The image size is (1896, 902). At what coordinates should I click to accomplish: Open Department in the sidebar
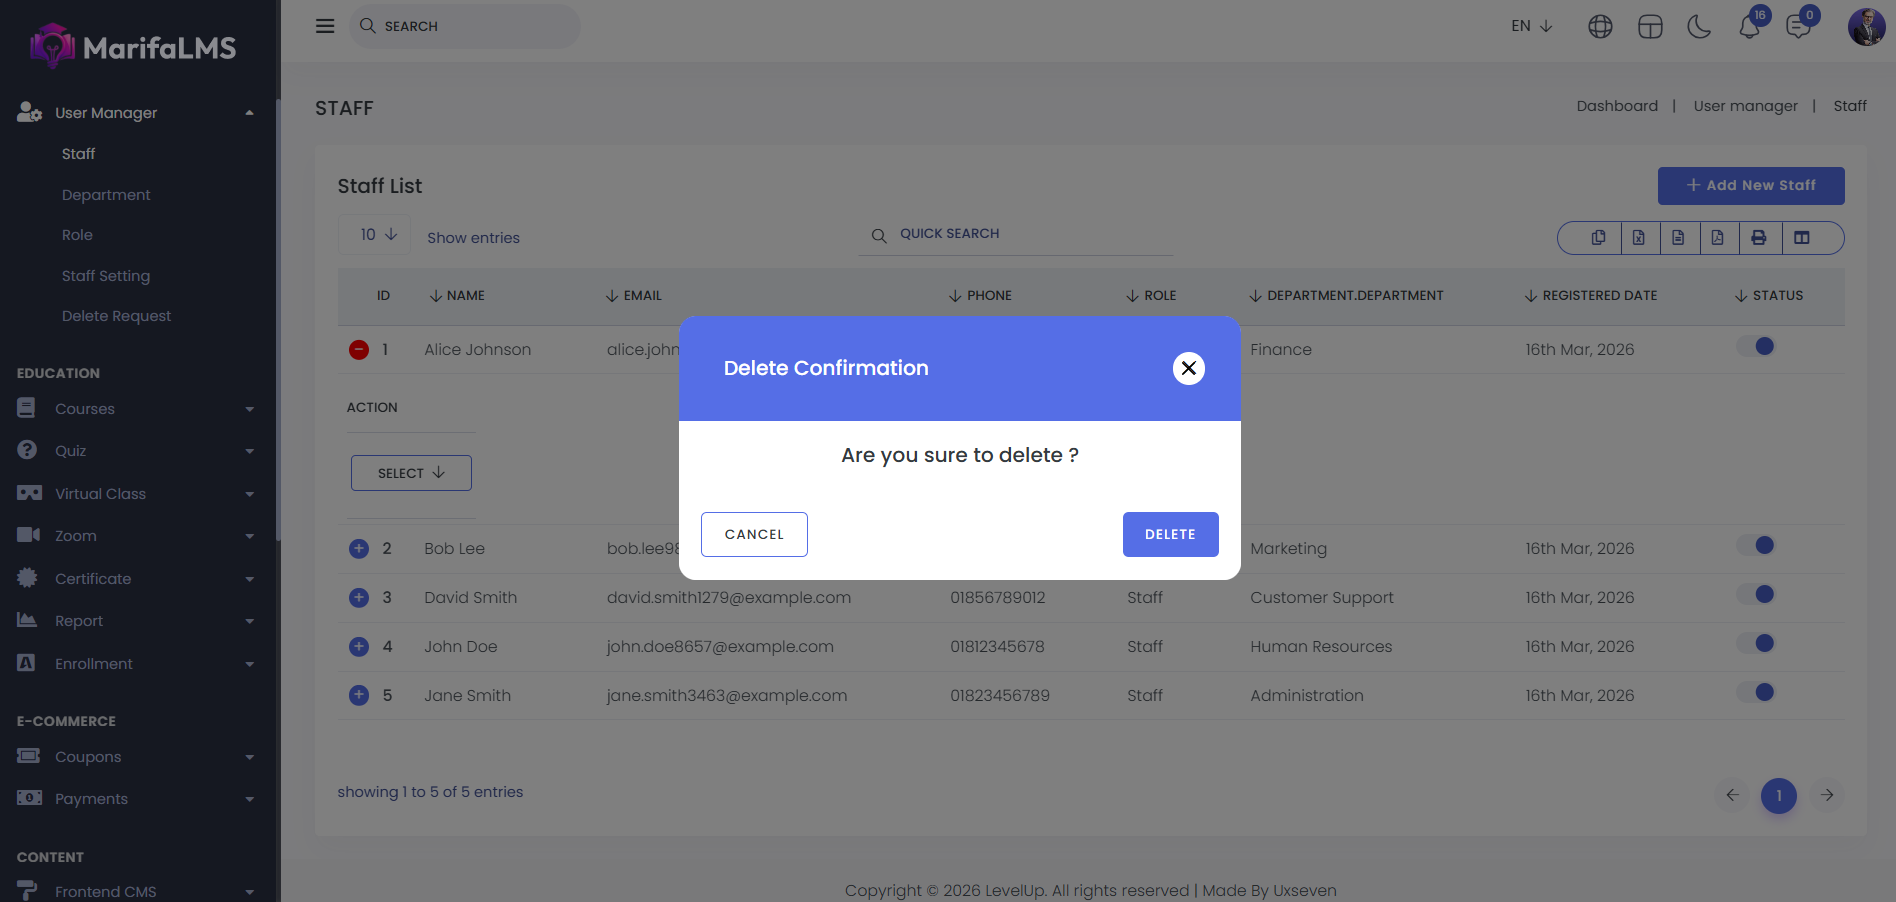tap(106, 195)
